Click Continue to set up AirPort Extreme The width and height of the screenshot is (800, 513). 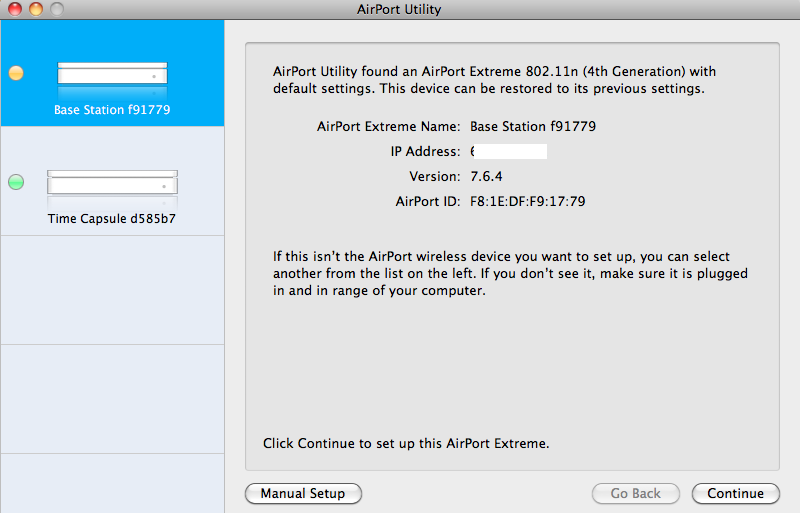coord(736,494)
